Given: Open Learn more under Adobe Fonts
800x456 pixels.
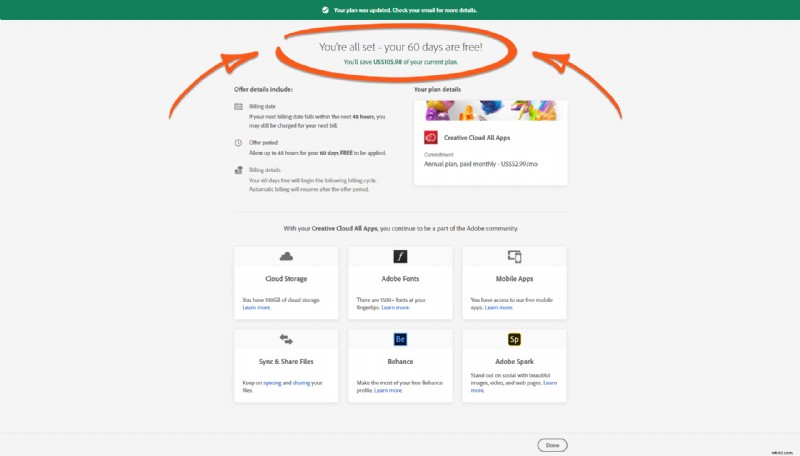Looking at the screenshot, I should pos(395,308).
